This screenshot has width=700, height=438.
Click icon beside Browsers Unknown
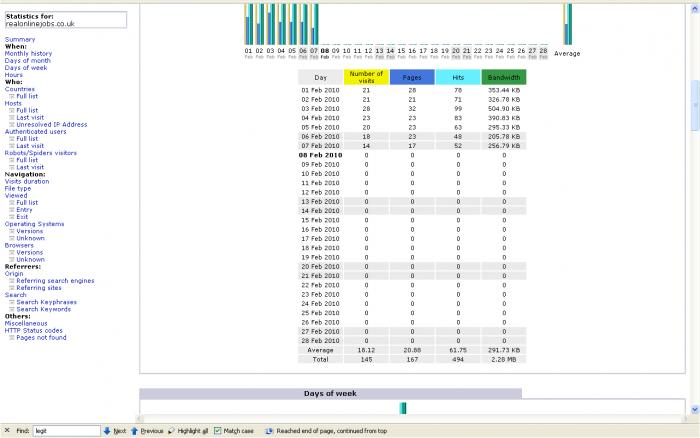pos(12,259)
